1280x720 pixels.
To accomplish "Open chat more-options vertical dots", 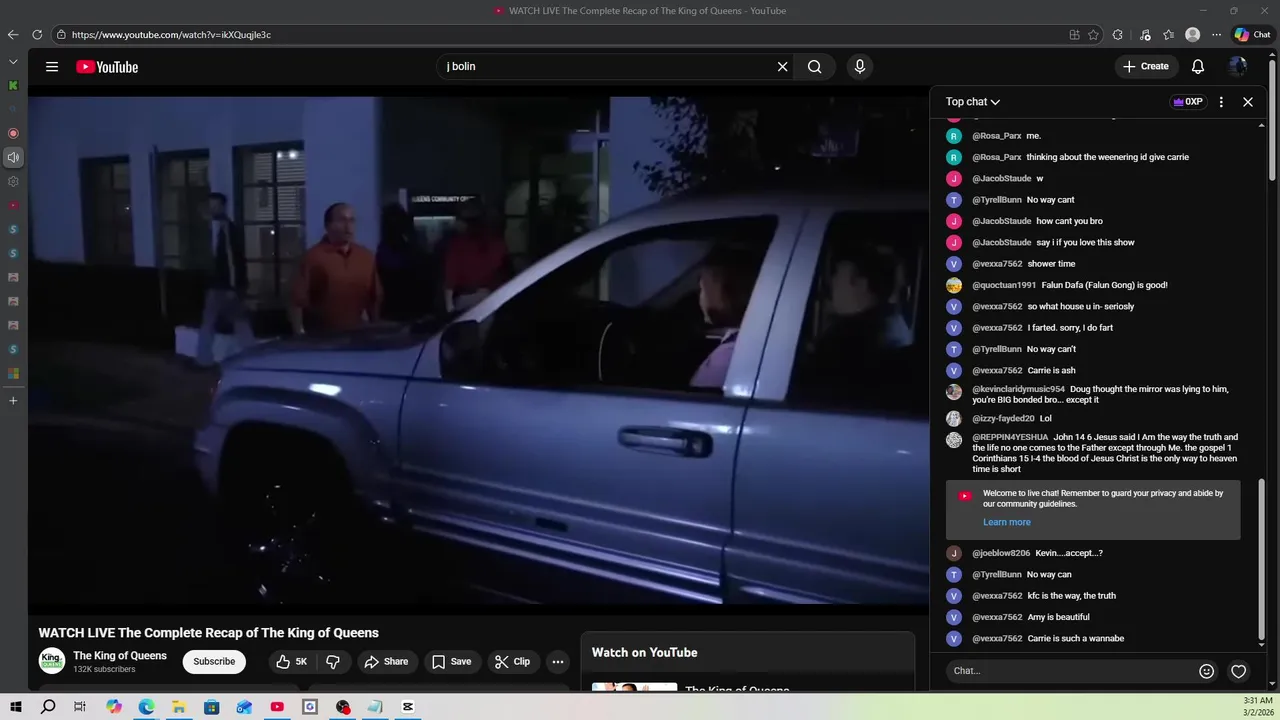I will (1221, 102).
